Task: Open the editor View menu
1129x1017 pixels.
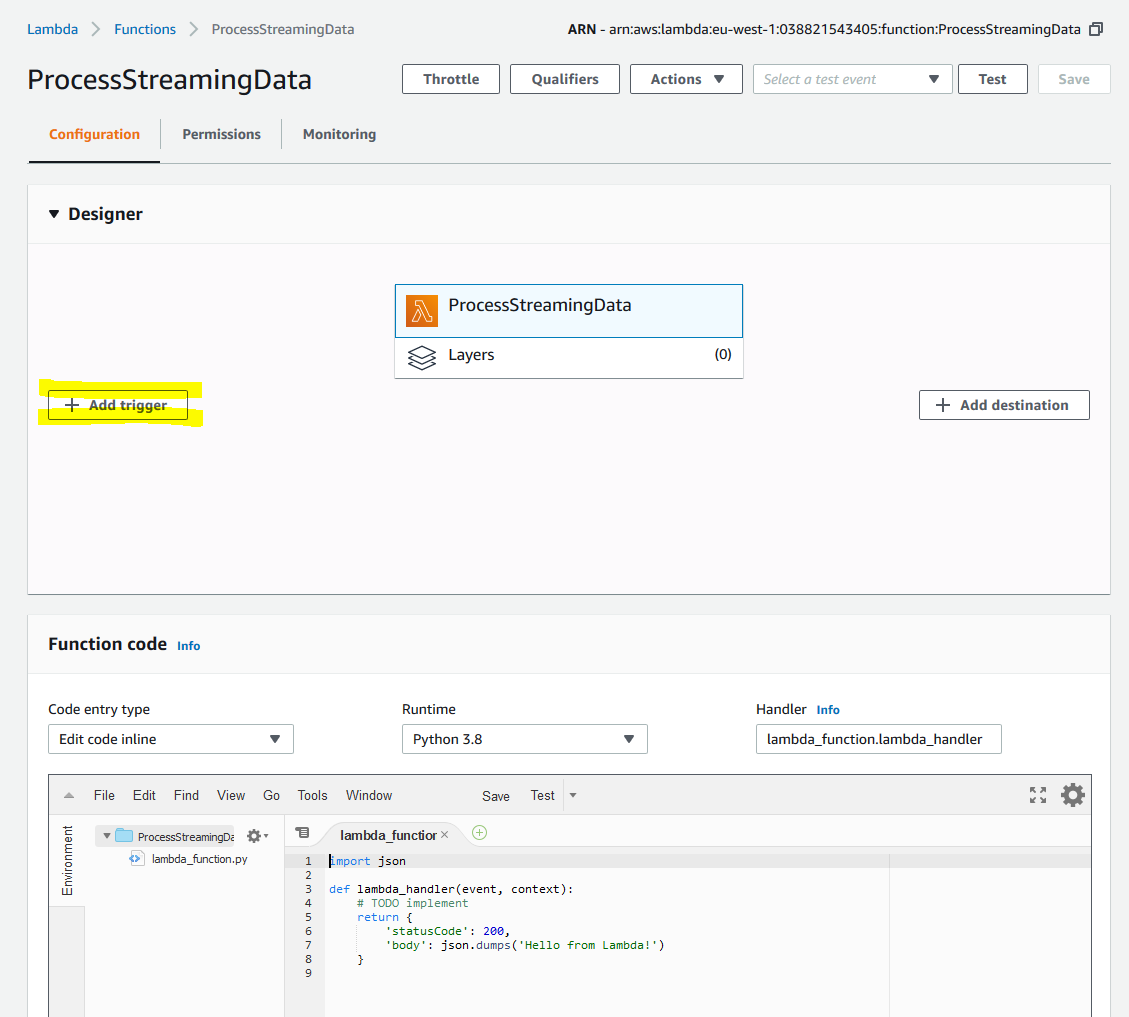Action: tap(230, 795)
